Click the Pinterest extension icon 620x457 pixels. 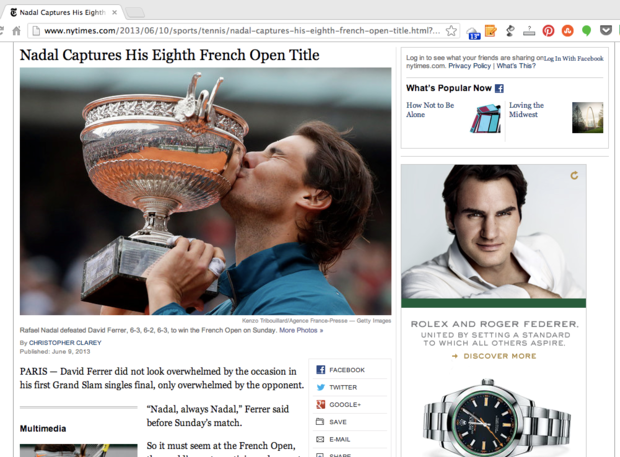[548, 30]
